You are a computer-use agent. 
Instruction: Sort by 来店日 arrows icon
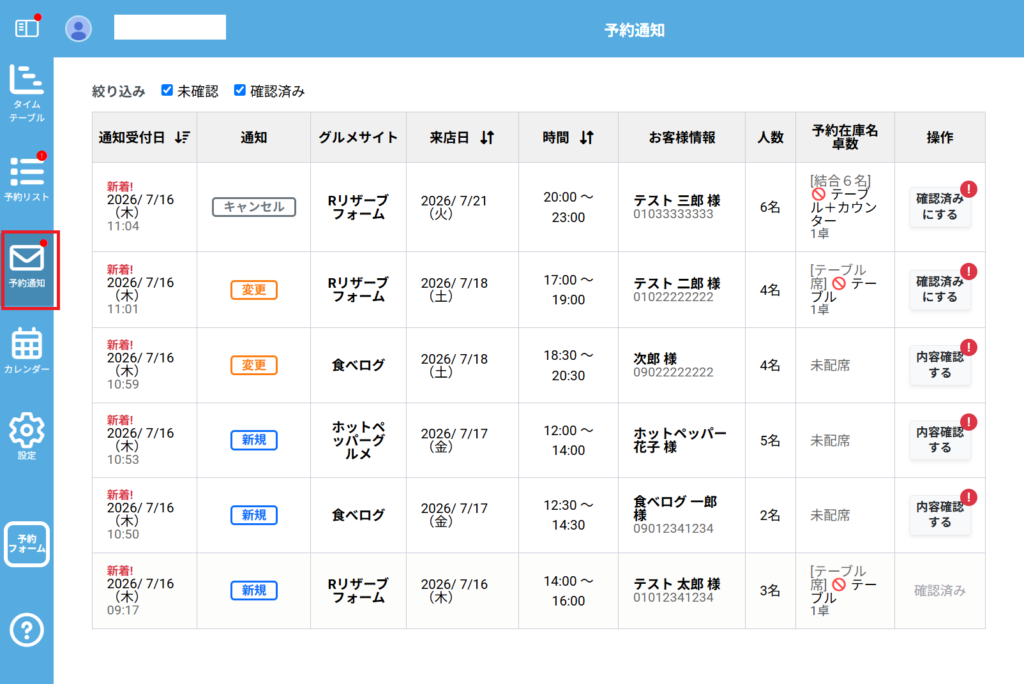(487, 137)
